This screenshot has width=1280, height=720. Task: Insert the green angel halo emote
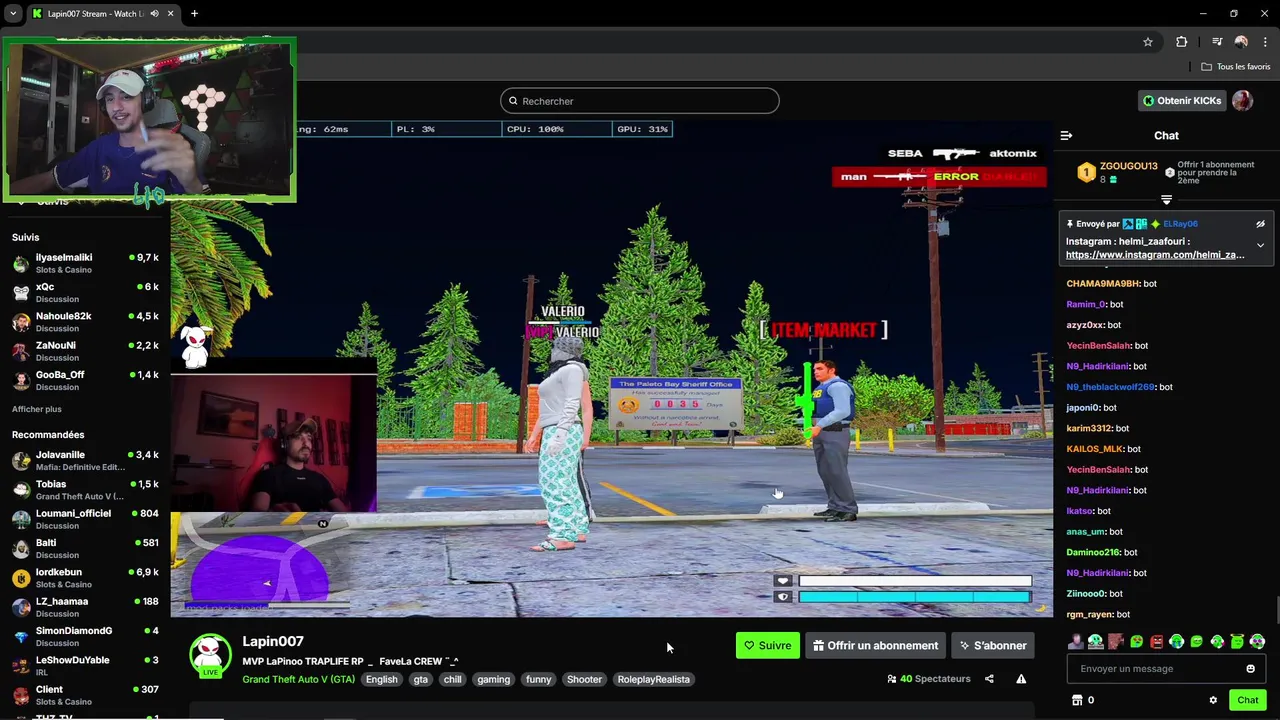click(1237, 641)
